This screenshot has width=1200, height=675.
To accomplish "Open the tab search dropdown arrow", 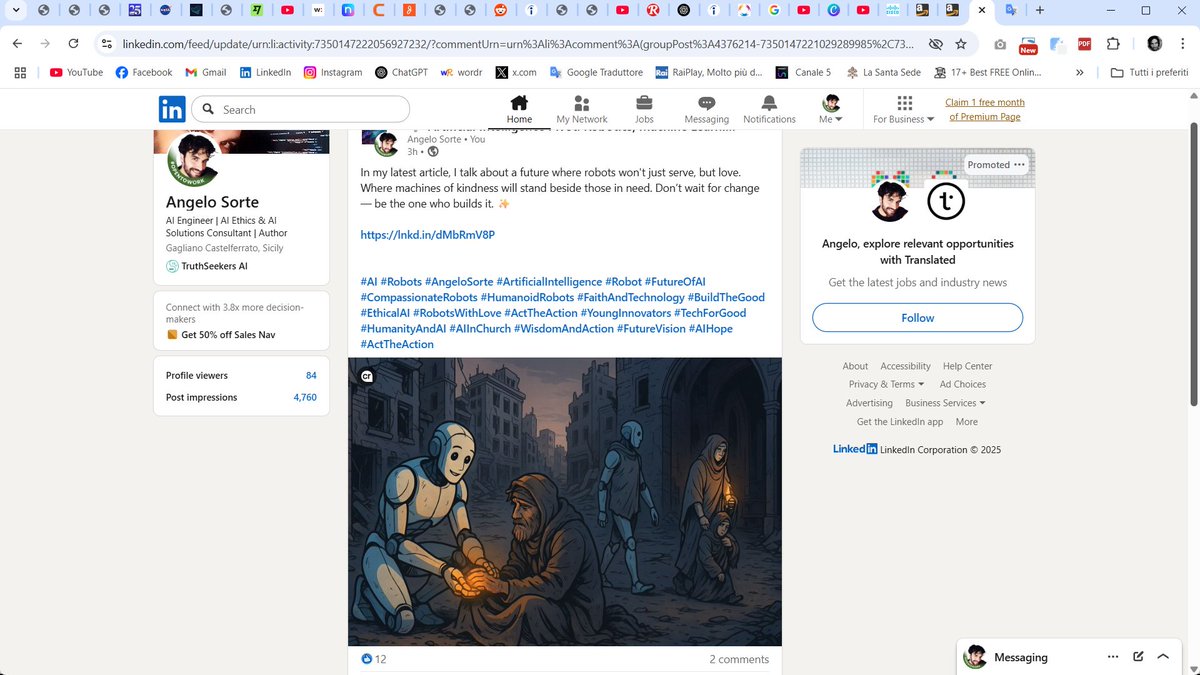I will [15, 11].
